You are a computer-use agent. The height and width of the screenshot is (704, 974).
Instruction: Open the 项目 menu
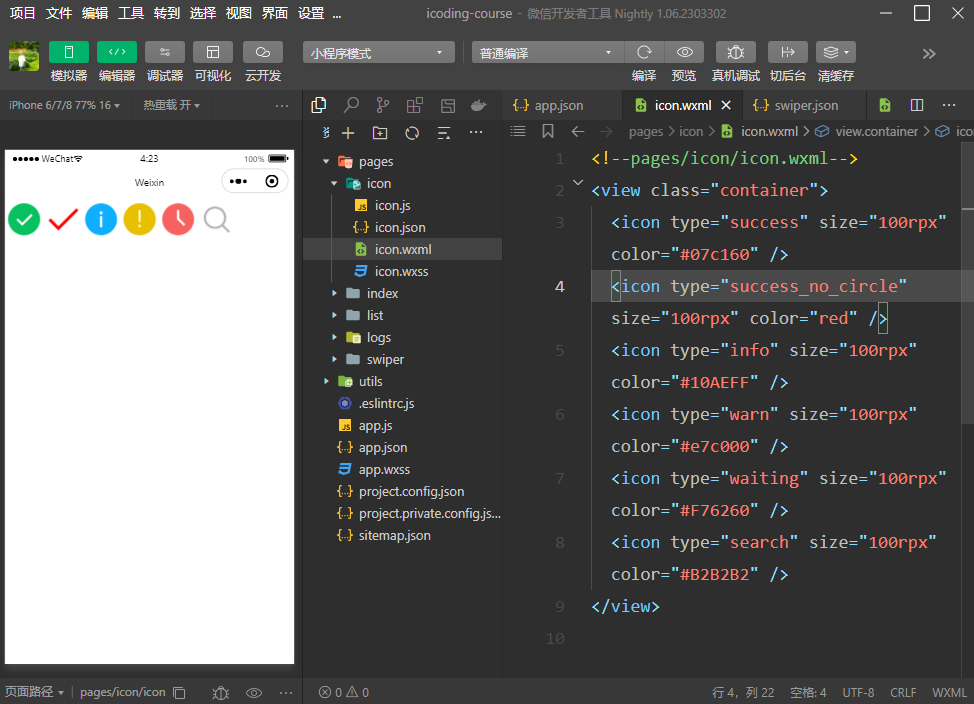point(22,13)
